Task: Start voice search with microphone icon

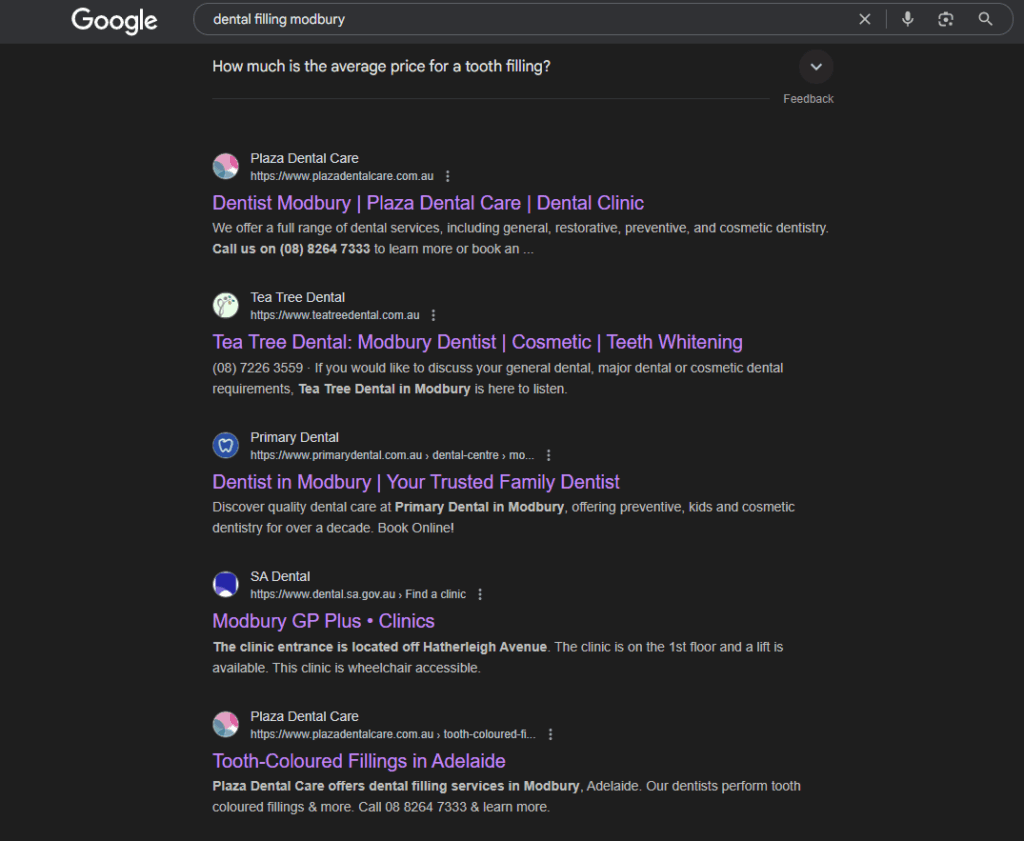Action: point(907,19)
